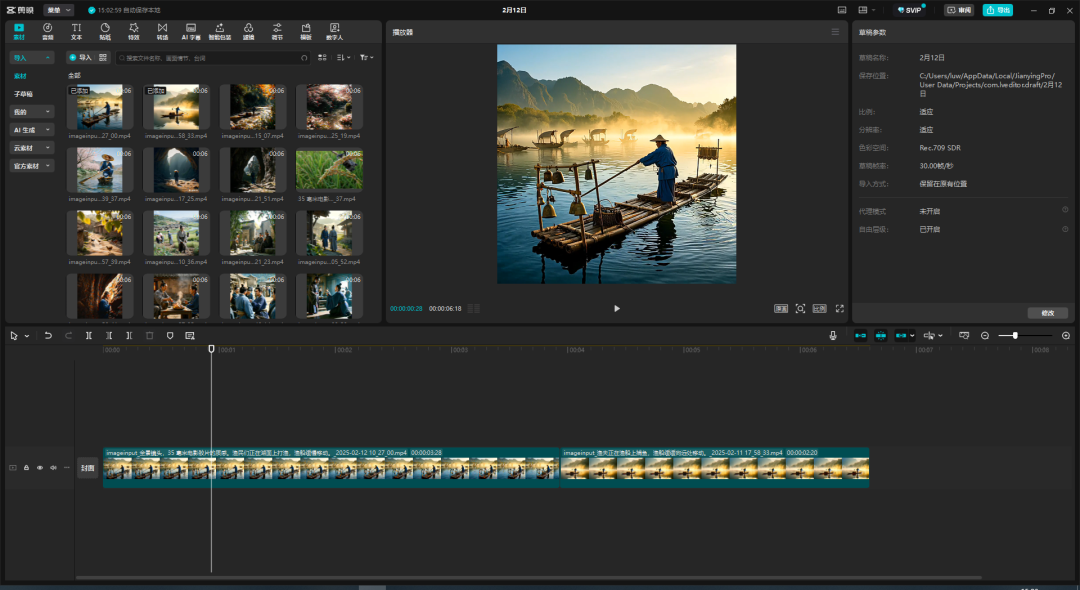
Task: Click the 审阅 review button
Action: click(959, 10)
